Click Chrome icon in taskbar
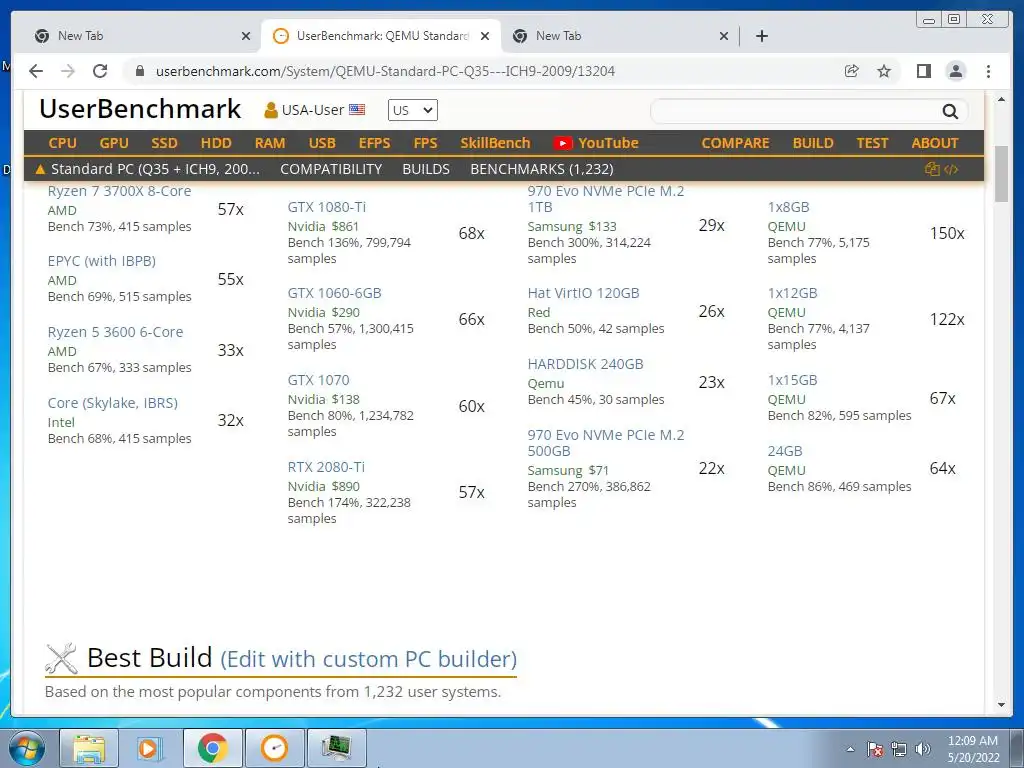Viewport: 1024px width, 768px height. pyautogui.click(x=212, y=748)
